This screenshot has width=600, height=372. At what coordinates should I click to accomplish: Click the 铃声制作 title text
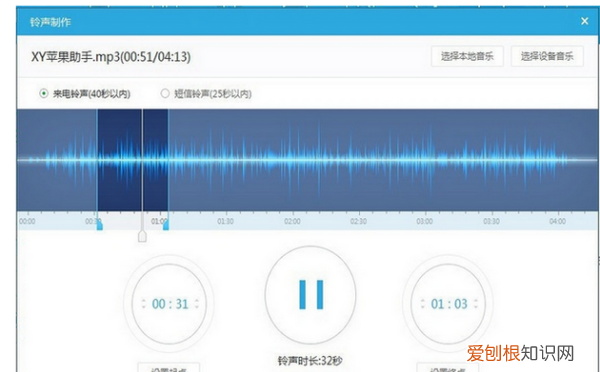pyautogui.click(x=50, y=22)
